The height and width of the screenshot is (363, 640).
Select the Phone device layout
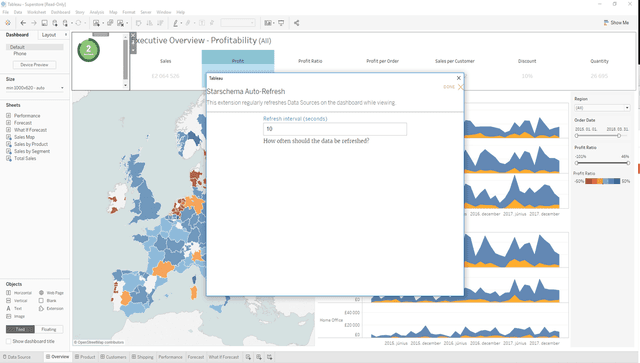(x=20, y=53)
